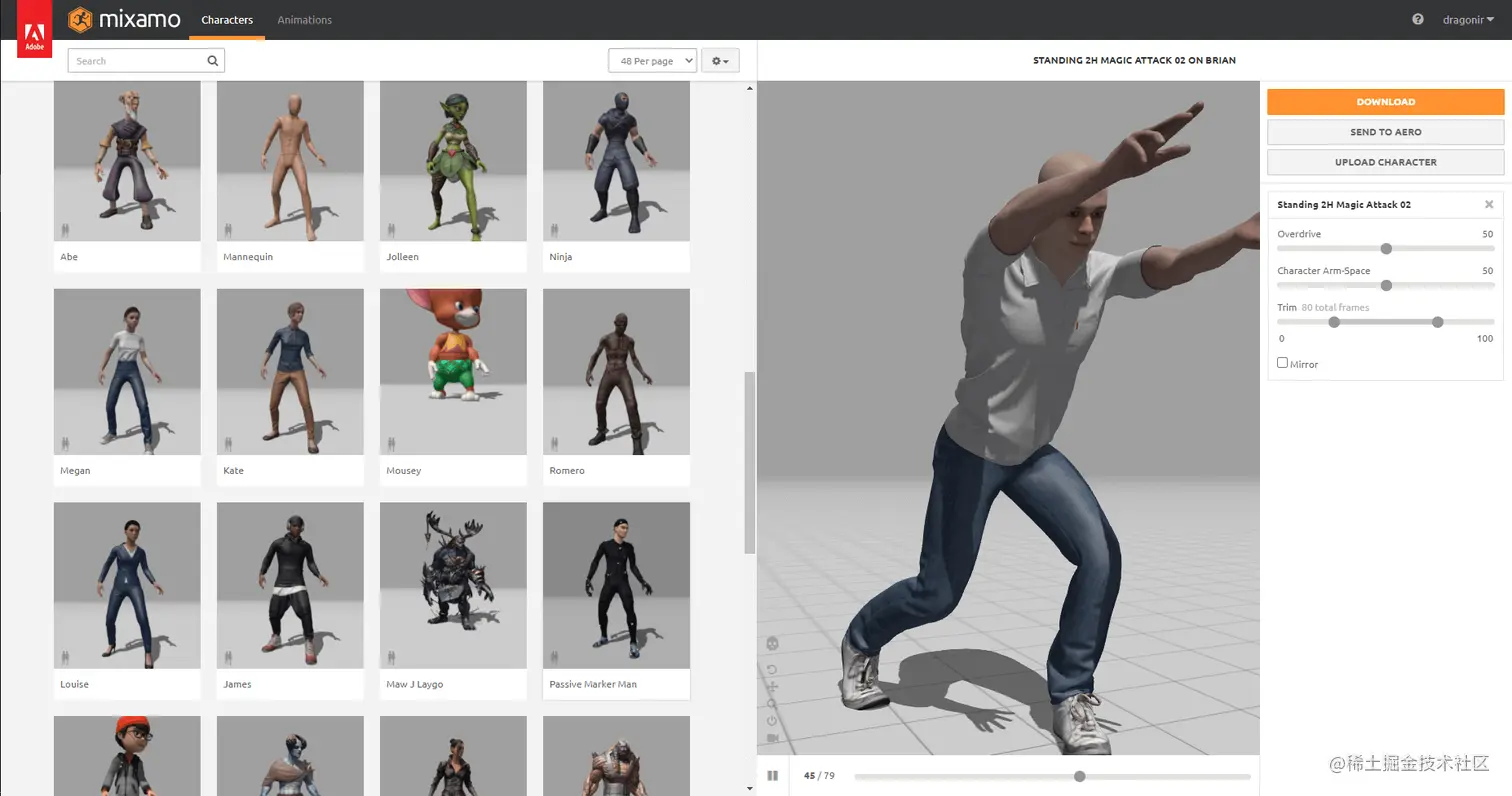Switch to the Animations tab
Image resolution: width=1512 pixels, height=796 pixels.
click(x=304, y=20)
